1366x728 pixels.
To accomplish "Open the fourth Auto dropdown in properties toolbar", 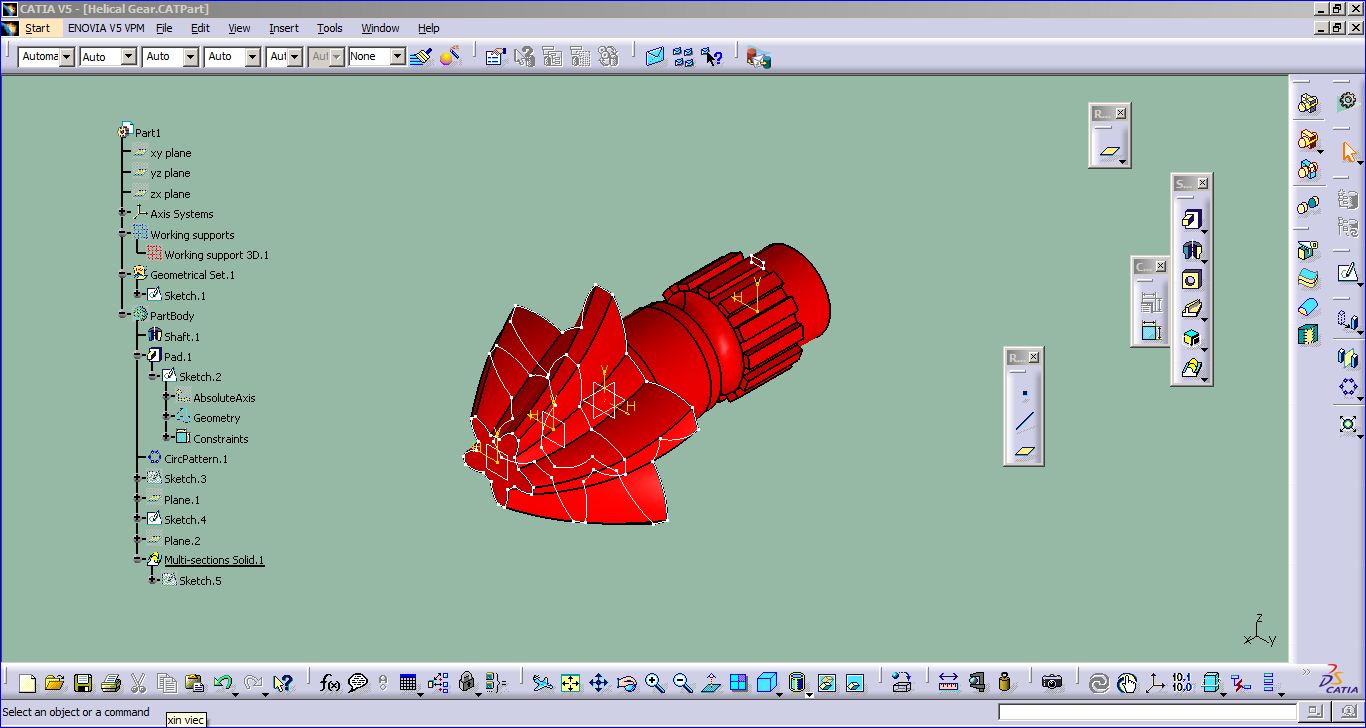I will tap(232, 57).
